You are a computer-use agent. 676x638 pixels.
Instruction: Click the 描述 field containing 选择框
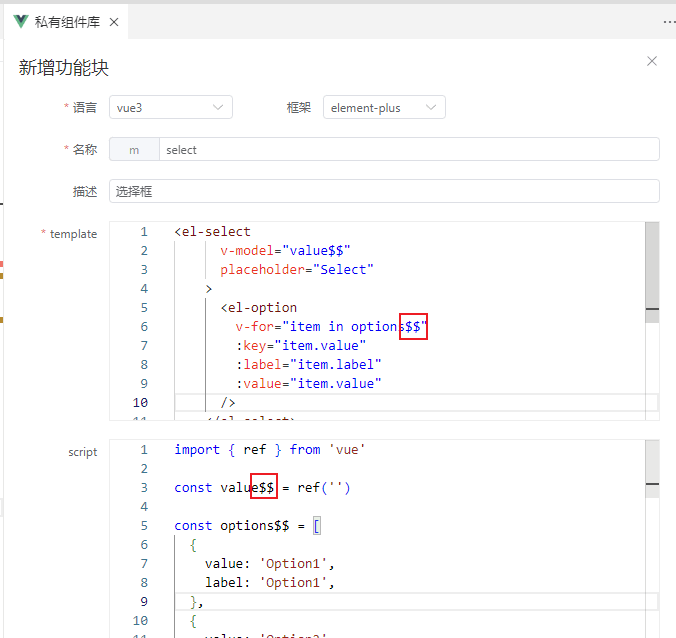(384, 191)
